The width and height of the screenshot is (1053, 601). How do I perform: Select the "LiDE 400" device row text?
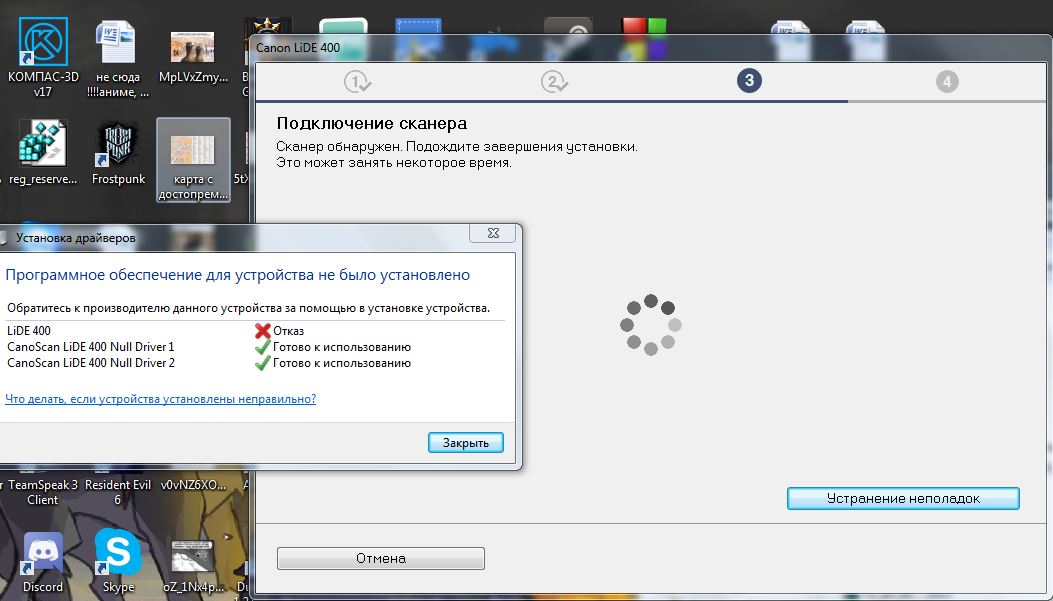29,330
